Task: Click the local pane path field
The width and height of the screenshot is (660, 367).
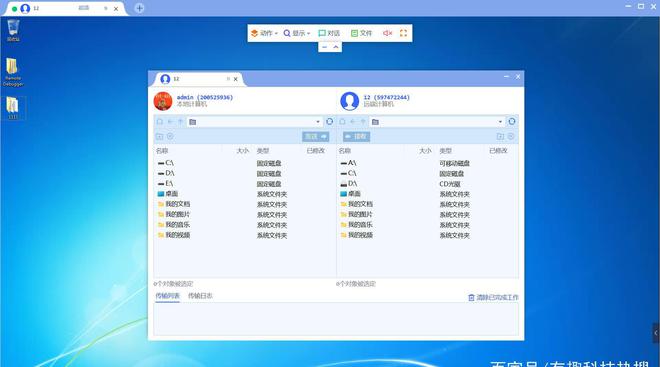Action: (x=255, y=122)
